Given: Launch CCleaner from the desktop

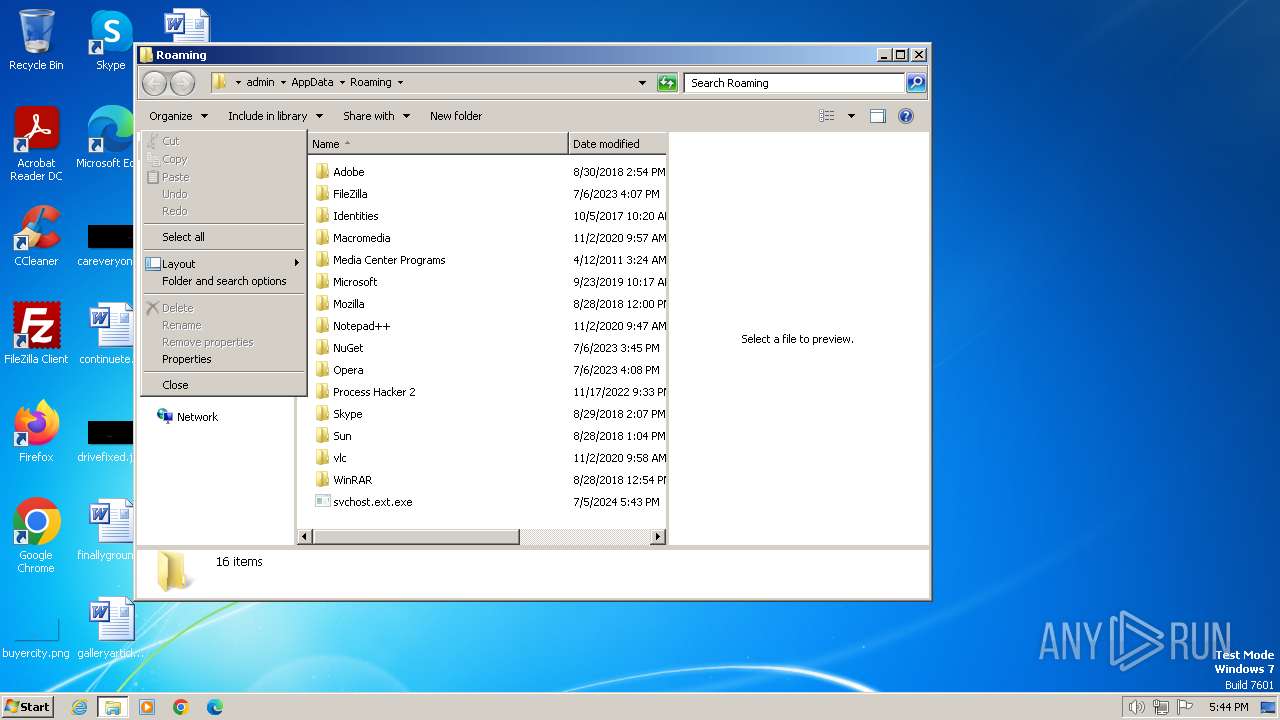Looking at the screenshot, I should click(x=36, y=236).
